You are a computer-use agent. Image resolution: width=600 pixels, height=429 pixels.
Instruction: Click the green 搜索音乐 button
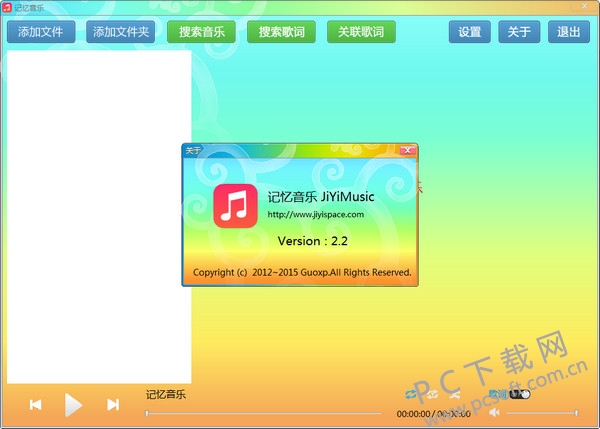click(x=201, y=32)
